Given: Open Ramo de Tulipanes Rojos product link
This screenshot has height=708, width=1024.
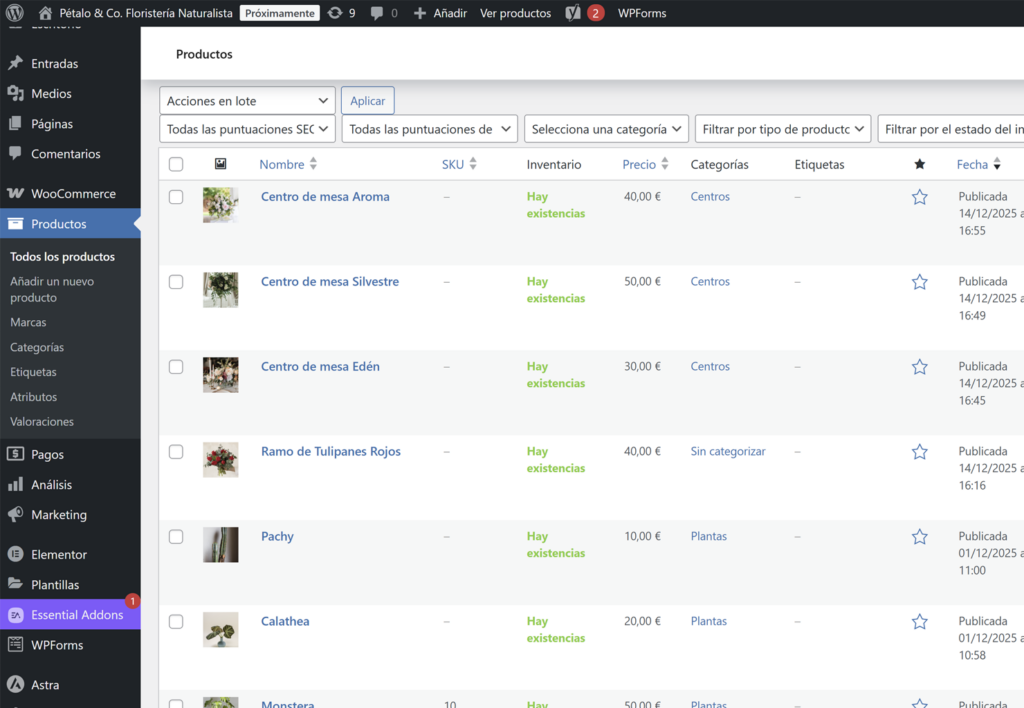Looking at the screenshot, I should [x=331, y=451].
